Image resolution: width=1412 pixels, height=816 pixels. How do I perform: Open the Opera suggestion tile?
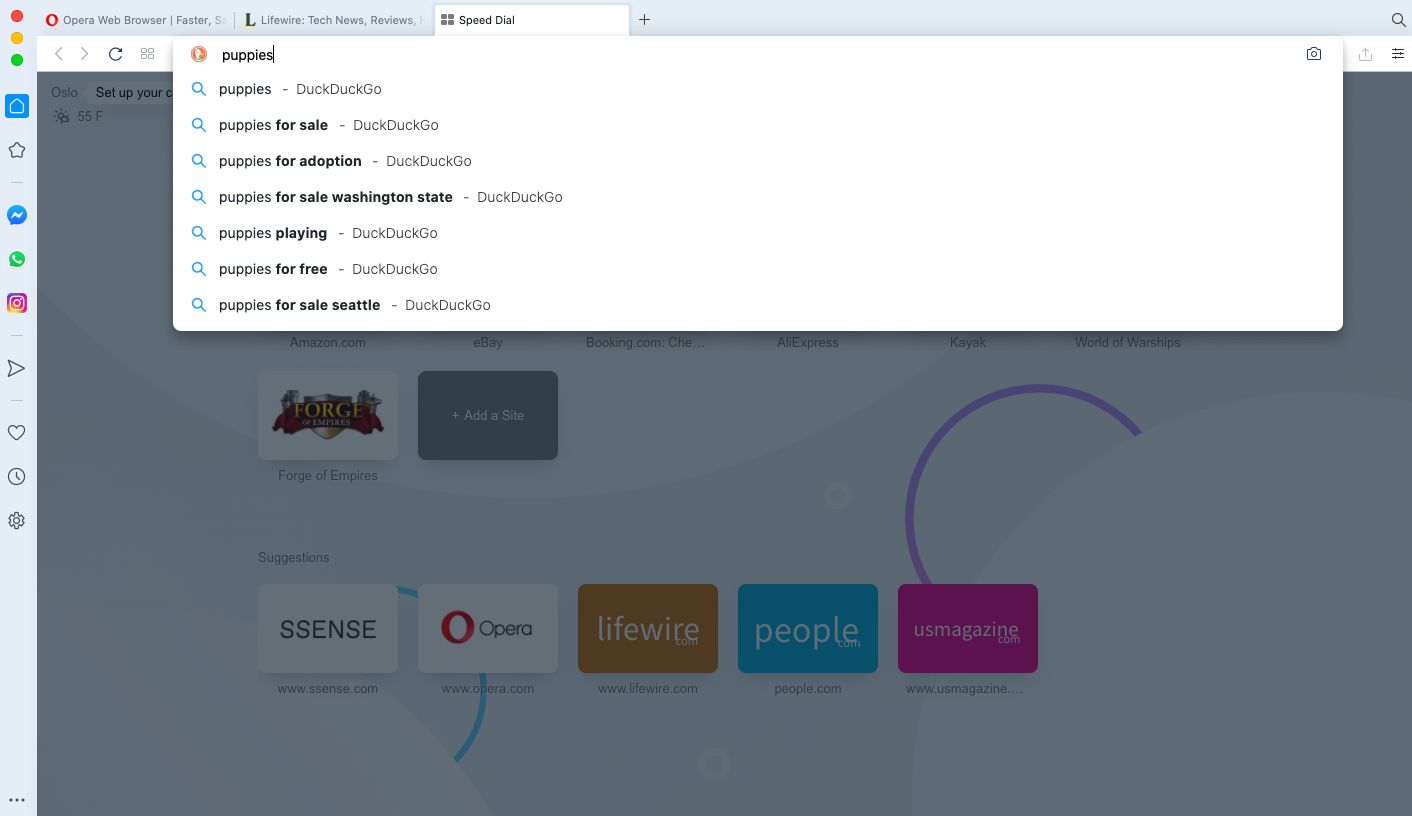[488, 628]
